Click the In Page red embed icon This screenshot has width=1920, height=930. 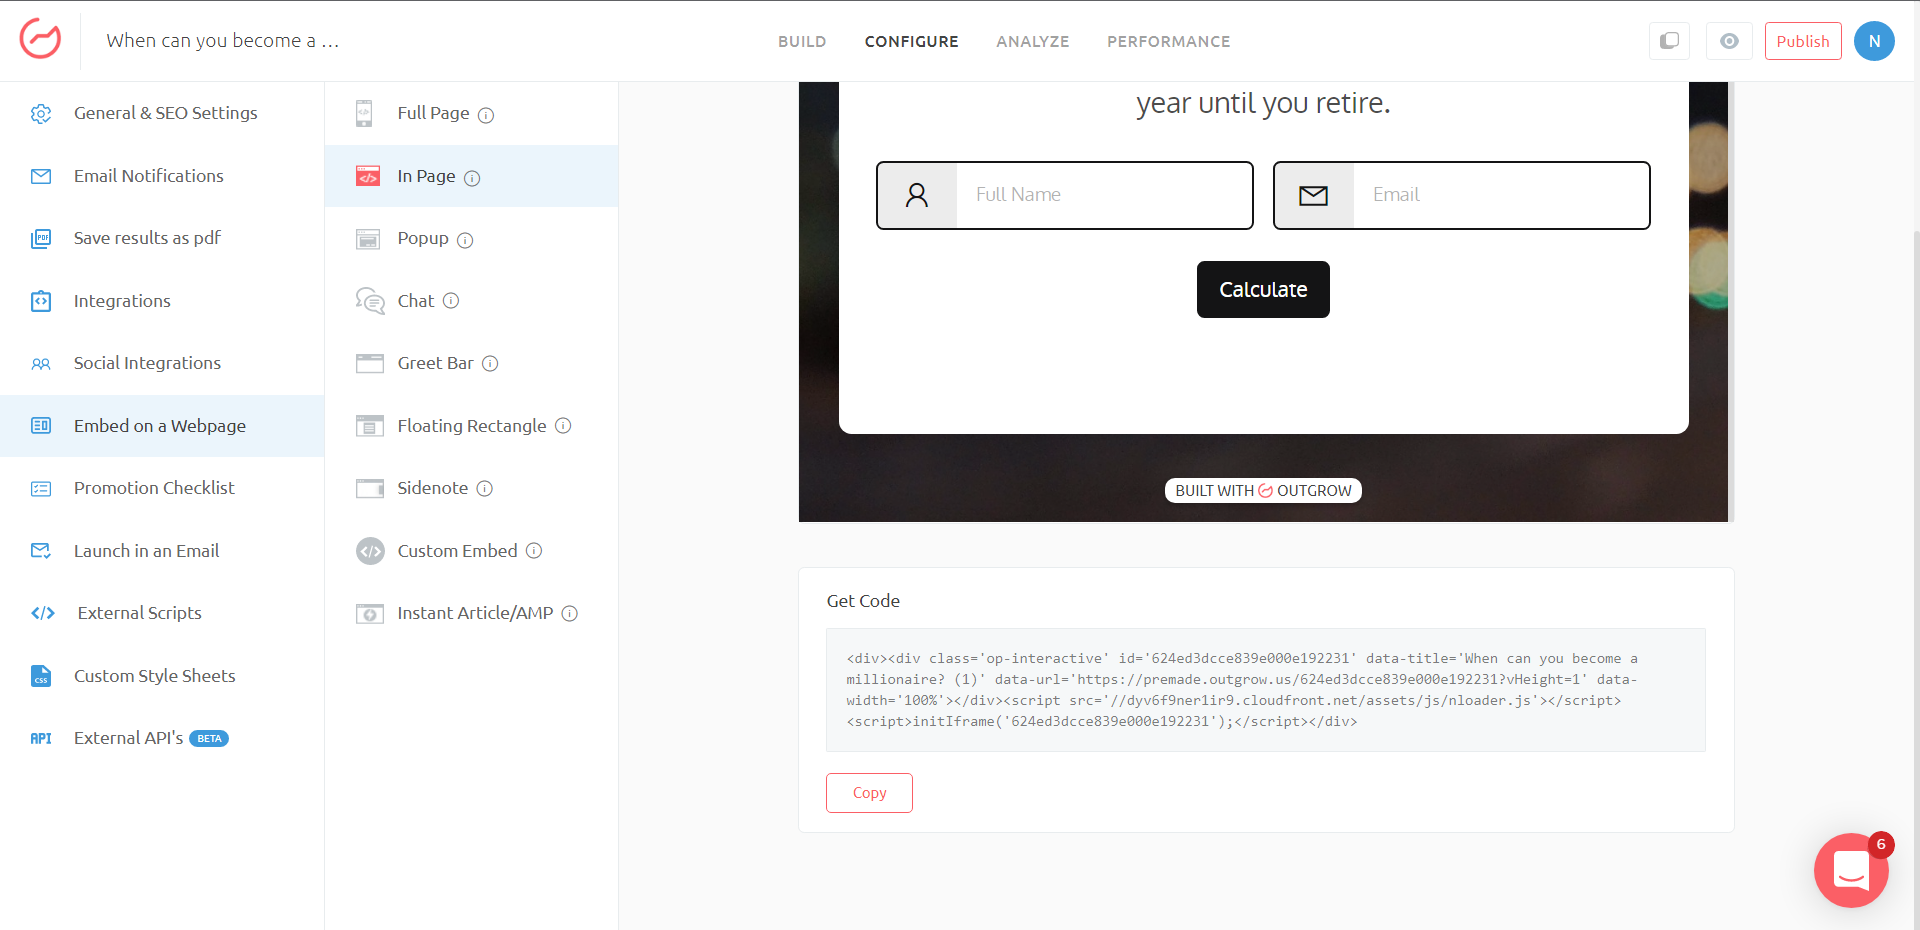click(368, 176)
